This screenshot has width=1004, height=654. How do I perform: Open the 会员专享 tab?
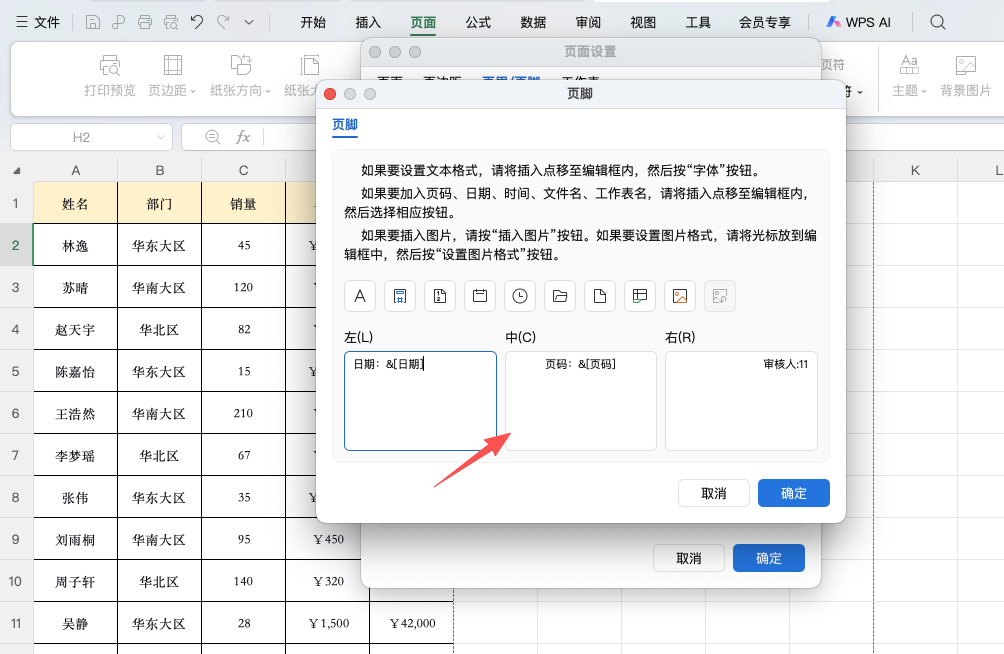(x=765, y=22)
